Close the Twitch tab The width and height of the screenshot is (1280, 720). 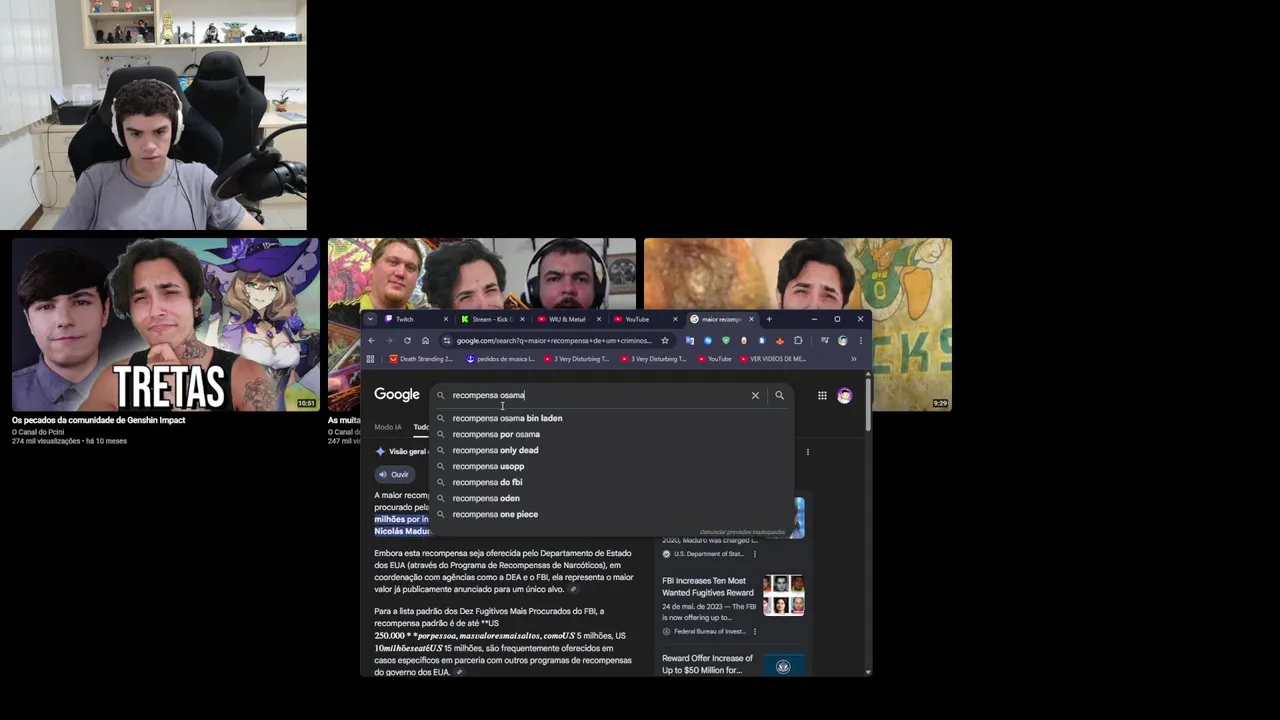pyautogui.click(x=446, y=319)
